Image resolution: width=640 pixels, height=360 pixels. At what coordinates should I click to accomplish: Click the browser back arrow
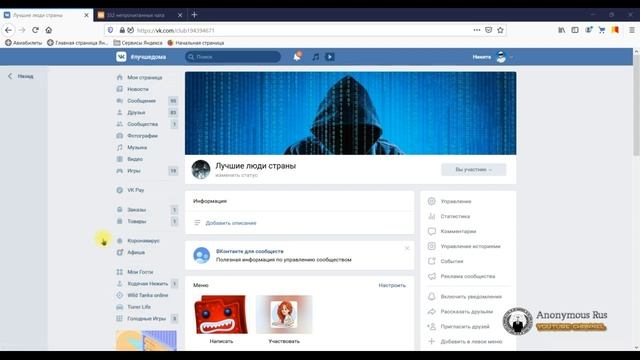tap(9, 30)
